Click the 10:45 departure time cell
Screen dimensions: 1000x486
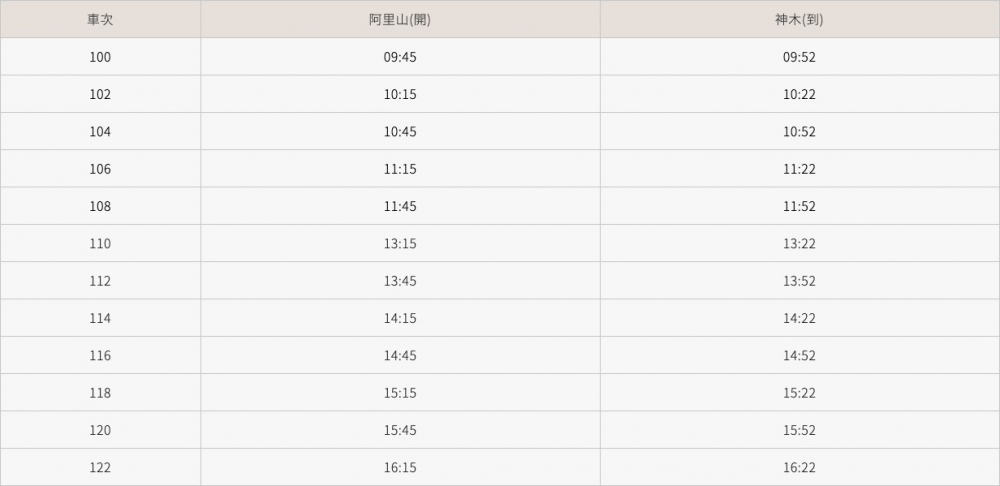coord(400,132)
